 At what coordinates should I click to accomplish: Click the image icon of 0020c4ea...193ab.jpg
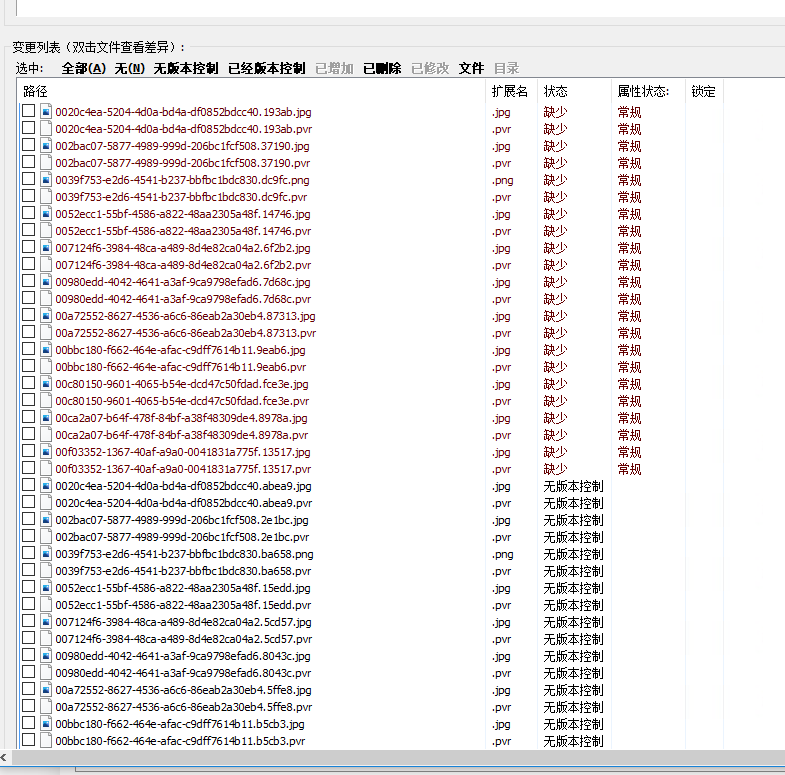[46, 112]
